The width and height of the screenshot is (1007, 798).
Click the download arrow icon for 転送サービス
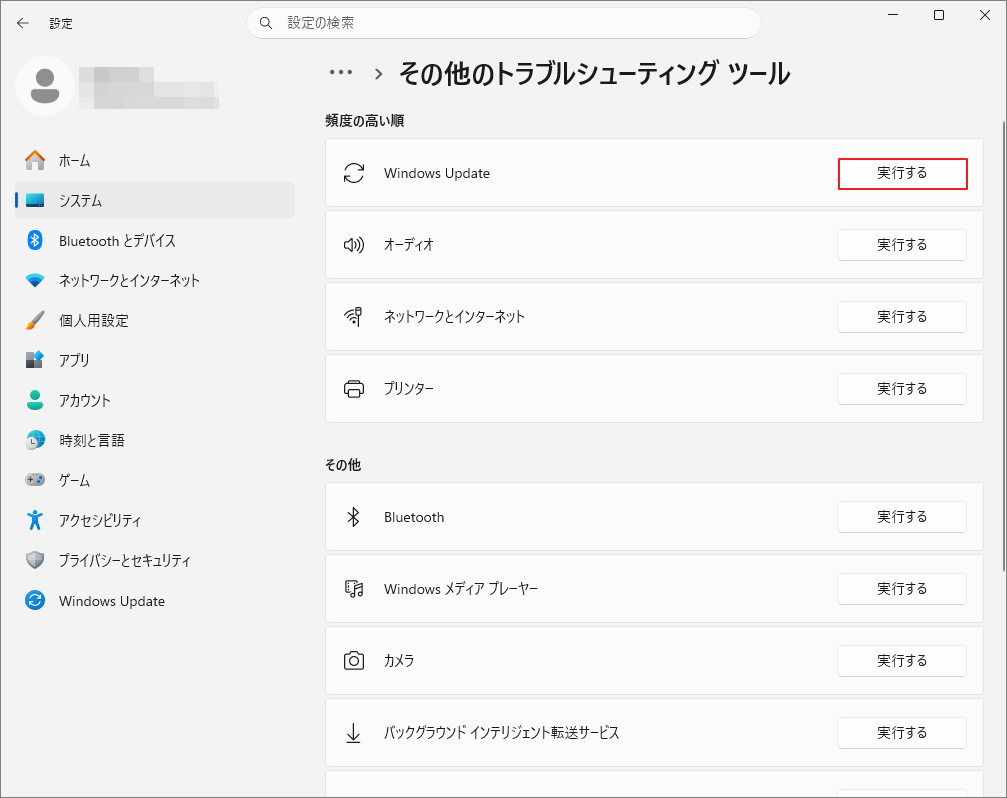pyautogui.click(x=353, y=733)
